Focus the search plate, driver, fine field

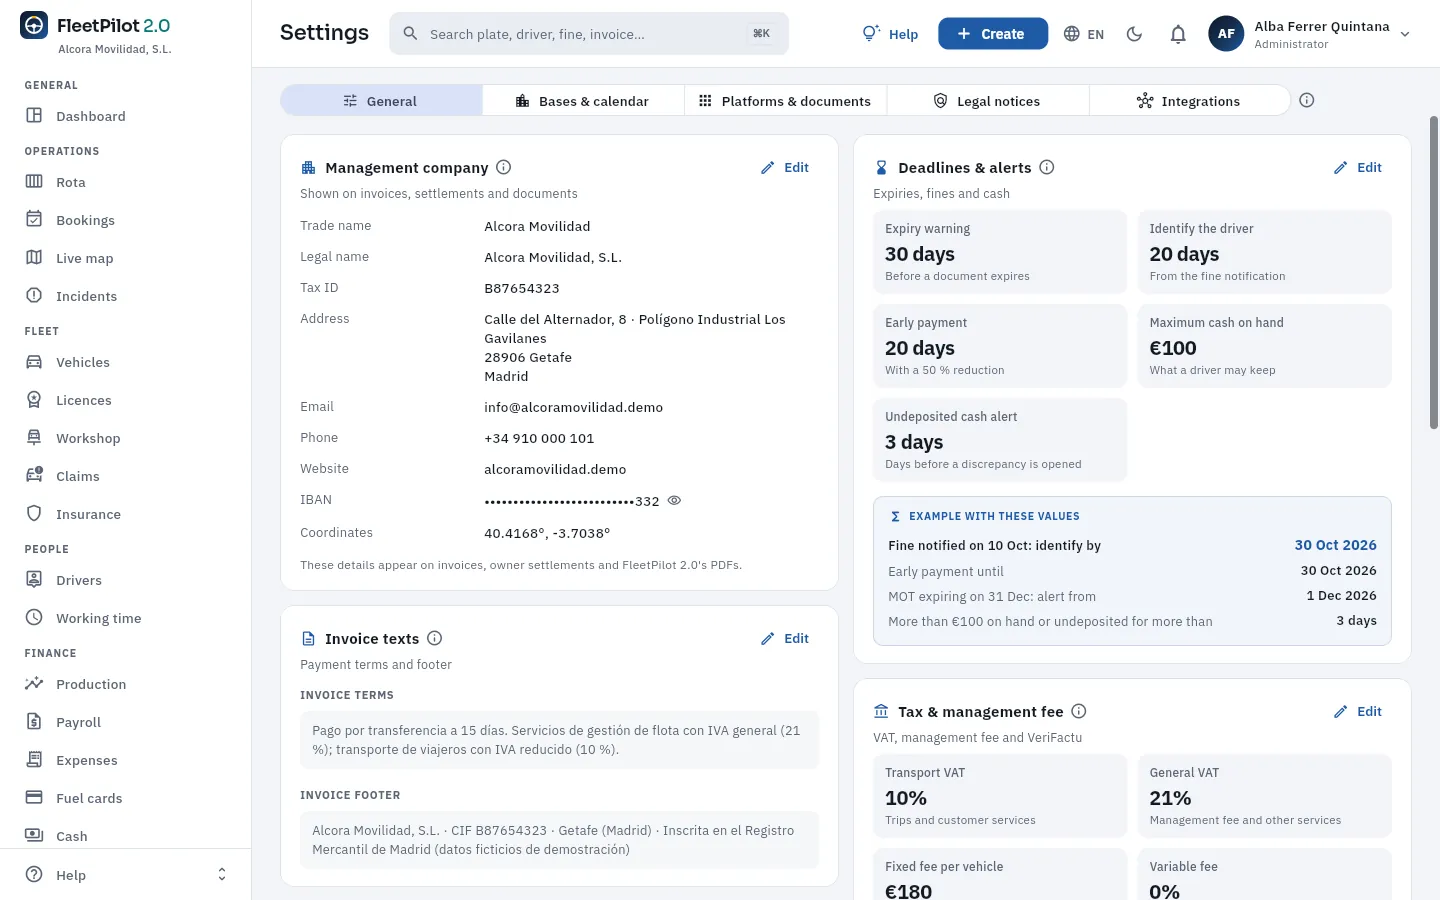589,34
